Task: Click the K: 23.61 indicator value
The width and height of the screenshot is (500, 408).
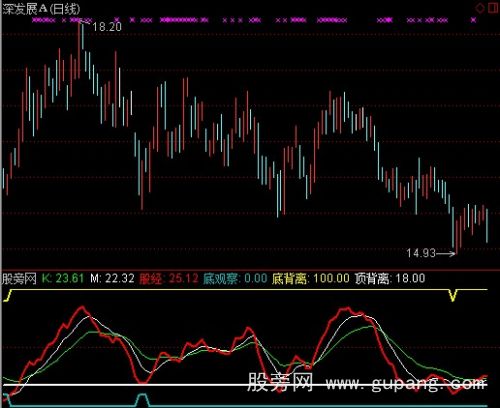Action: click(x=63, y=278)
